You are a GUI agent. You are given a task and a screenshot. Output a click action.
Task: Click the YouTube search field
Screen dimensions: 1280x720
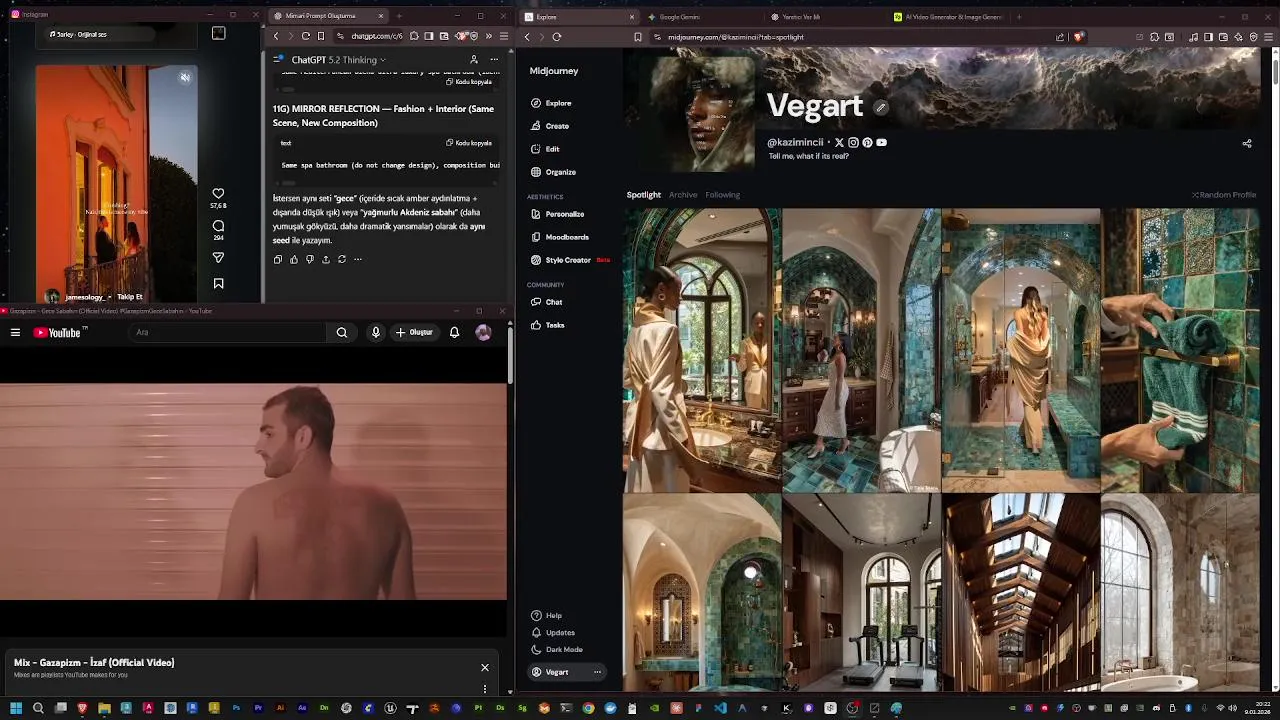tap(228, 333)
